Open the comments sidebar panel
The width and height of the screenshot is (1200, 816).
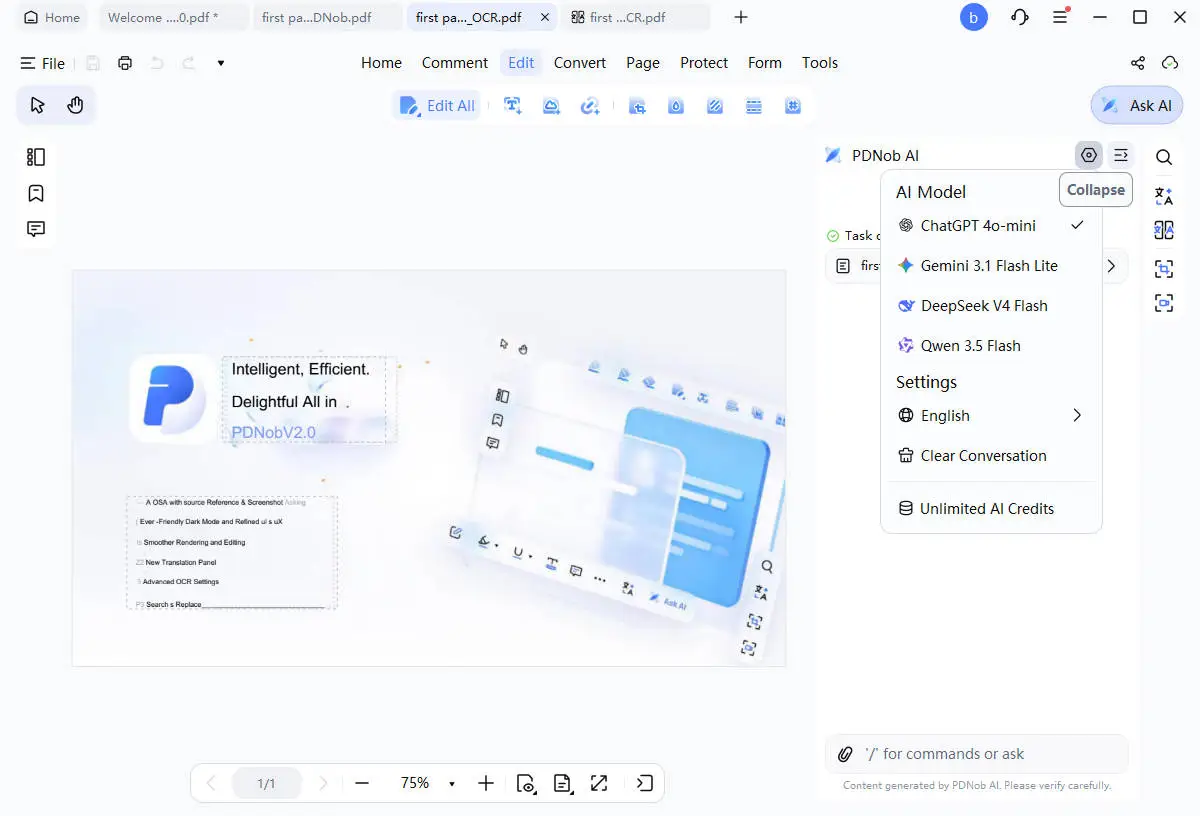pos(36,229)
